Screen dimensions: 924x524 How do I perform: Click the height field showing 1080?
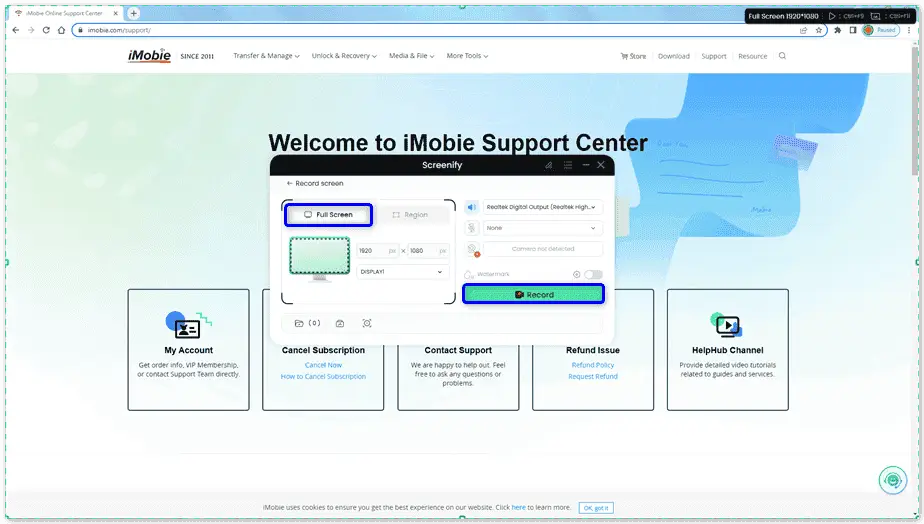(x=428, y=251)
